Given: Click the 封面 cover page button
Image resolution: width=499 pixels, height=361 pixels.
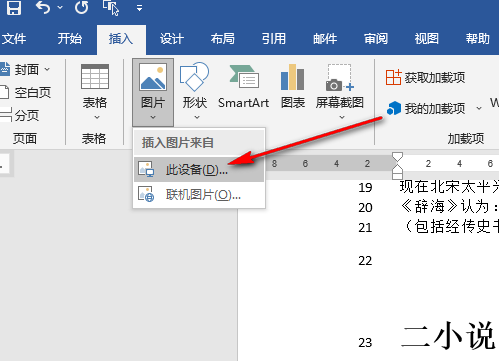Looking at the screenshot, I should click(x=21, y=69).
